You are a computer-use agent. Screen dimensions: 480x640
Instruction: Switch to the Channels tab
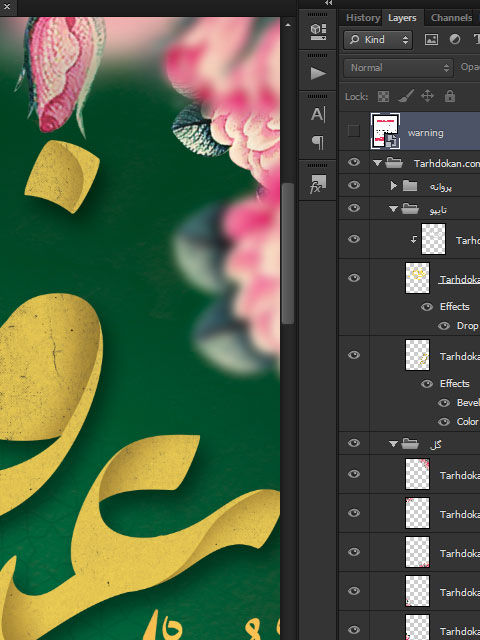451,18
